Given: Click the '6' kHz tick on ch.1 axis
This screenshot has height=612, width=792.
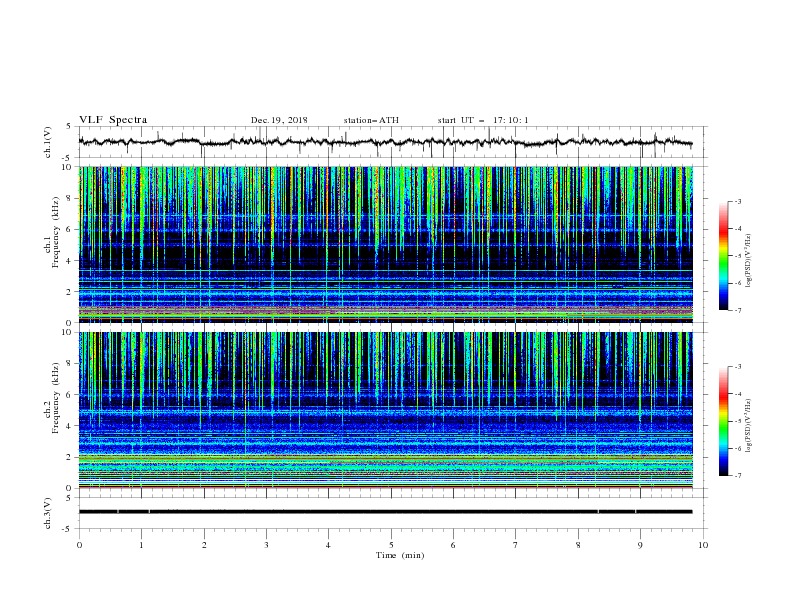Looking at the screenshot, I should pos(70,229).
